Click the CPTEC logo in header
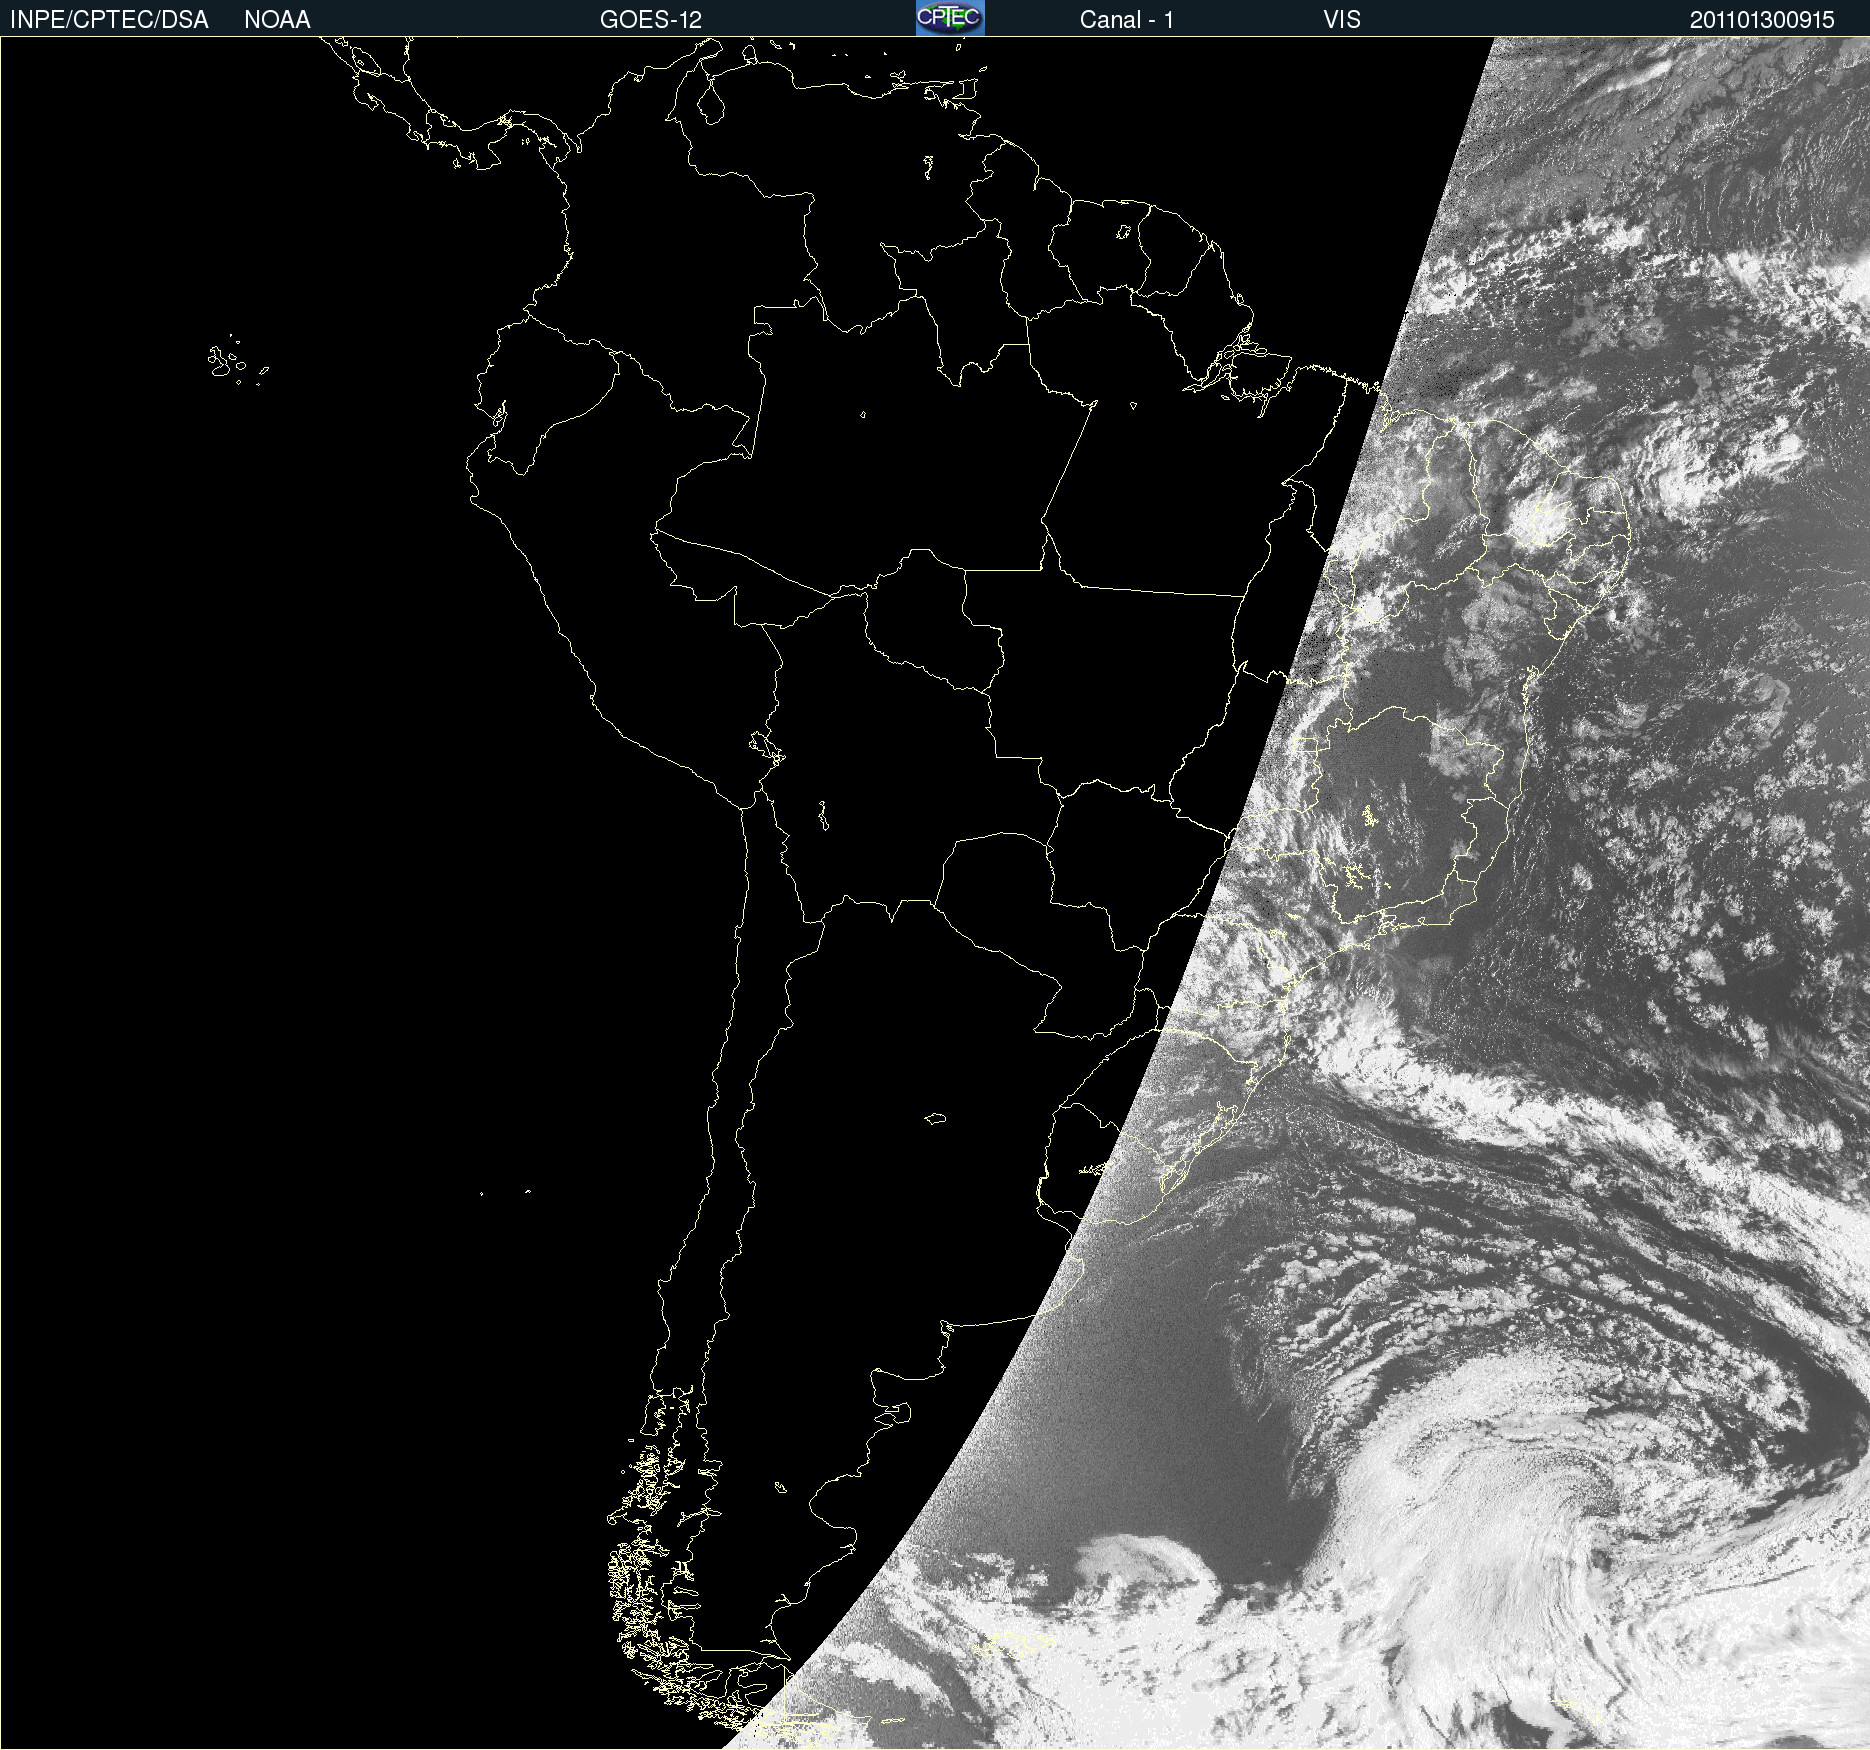Viewport: 1870px width, 1750px height. pos(950,18)
